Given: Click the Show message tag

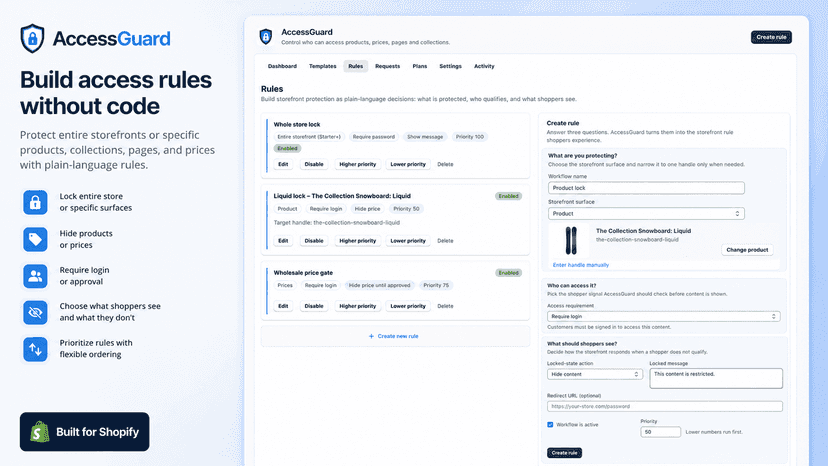Looking at the screenshot, I should tap(425, 137).
